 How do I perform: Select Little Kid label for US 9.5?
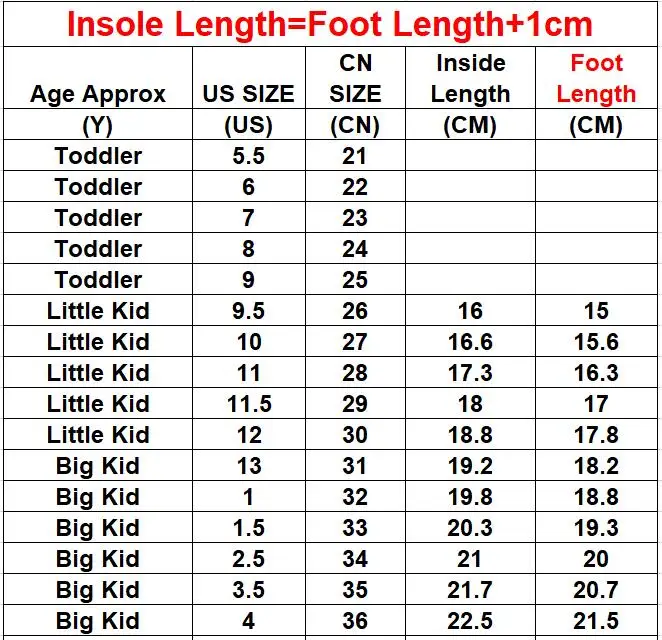[98, 311]
